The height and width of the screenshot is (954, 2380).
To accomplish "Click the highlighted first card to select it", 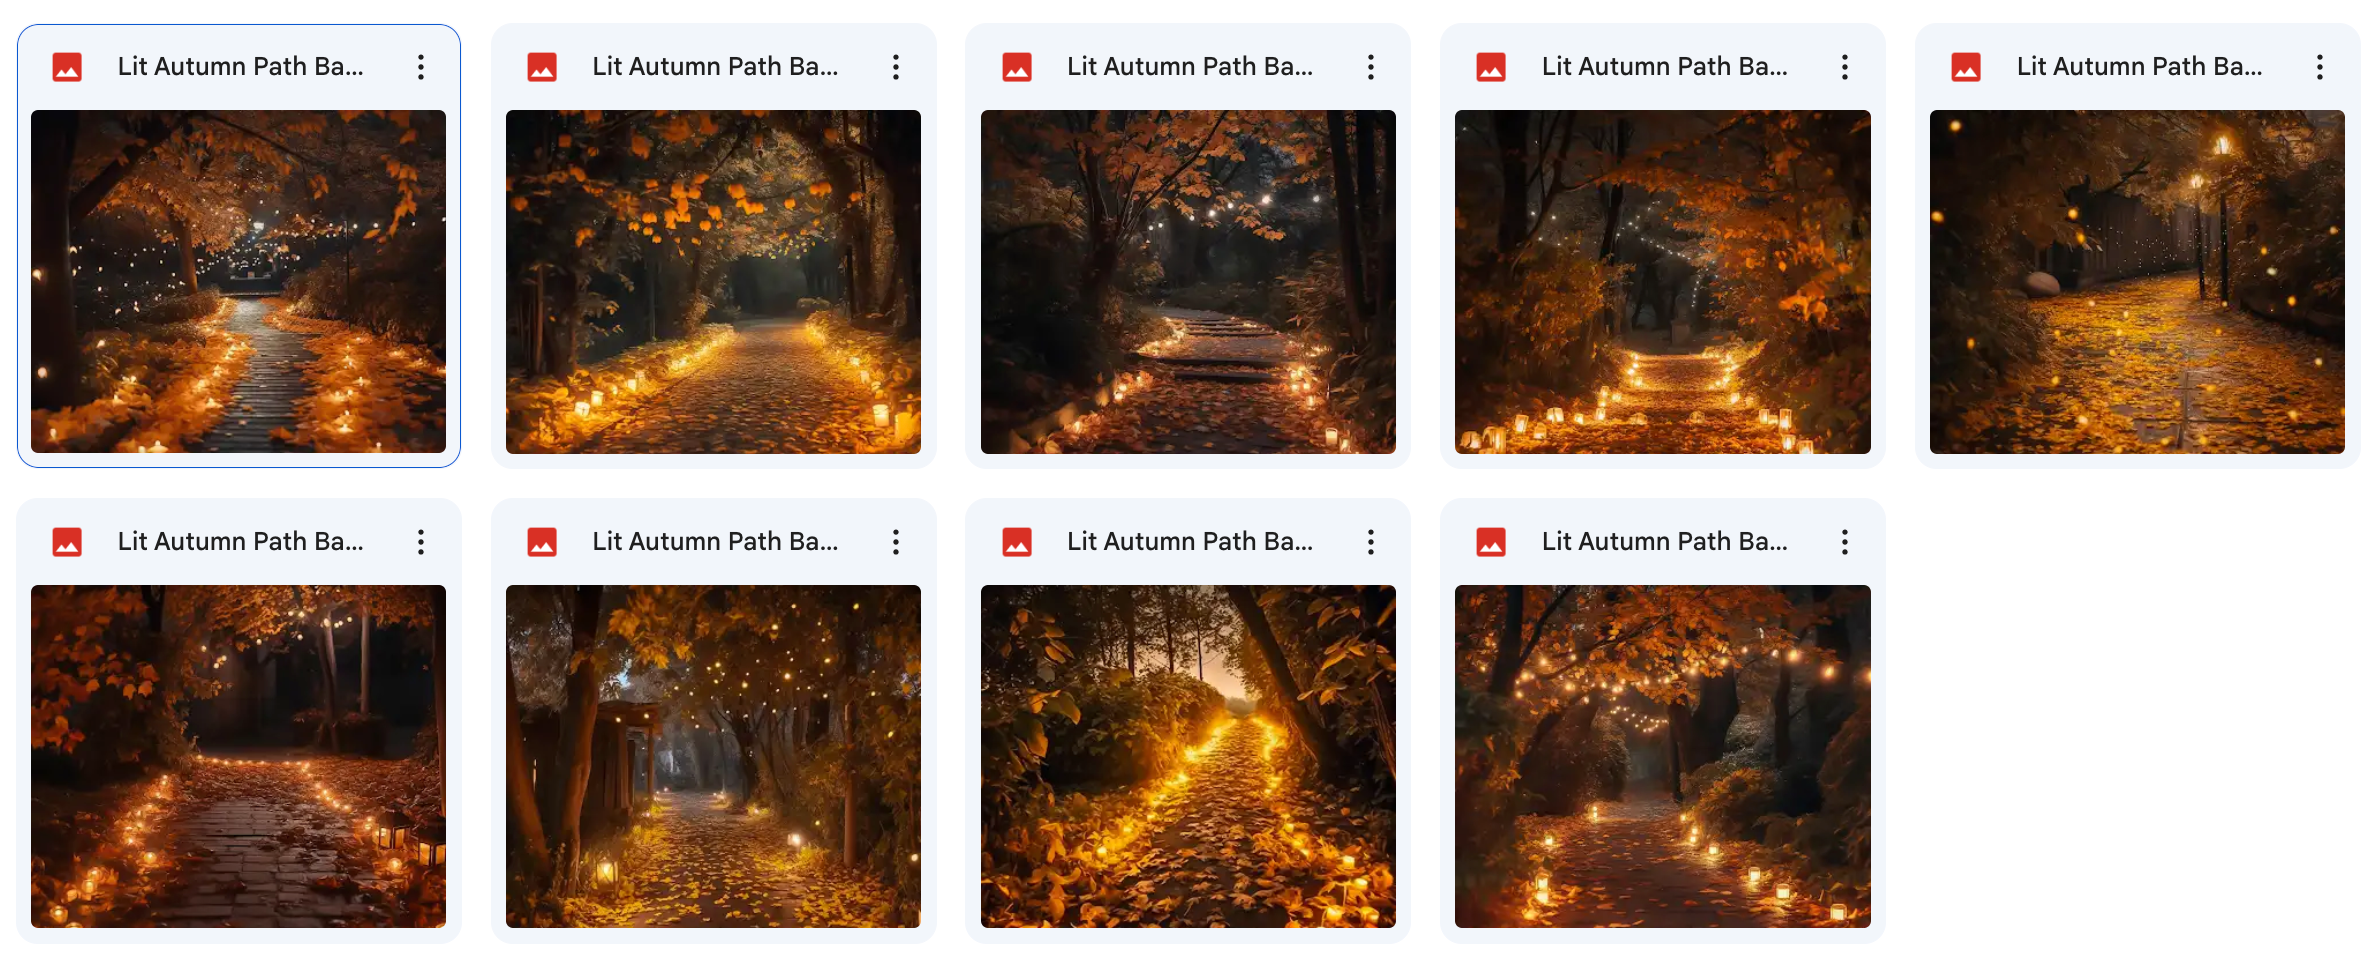I will point(239,282).
